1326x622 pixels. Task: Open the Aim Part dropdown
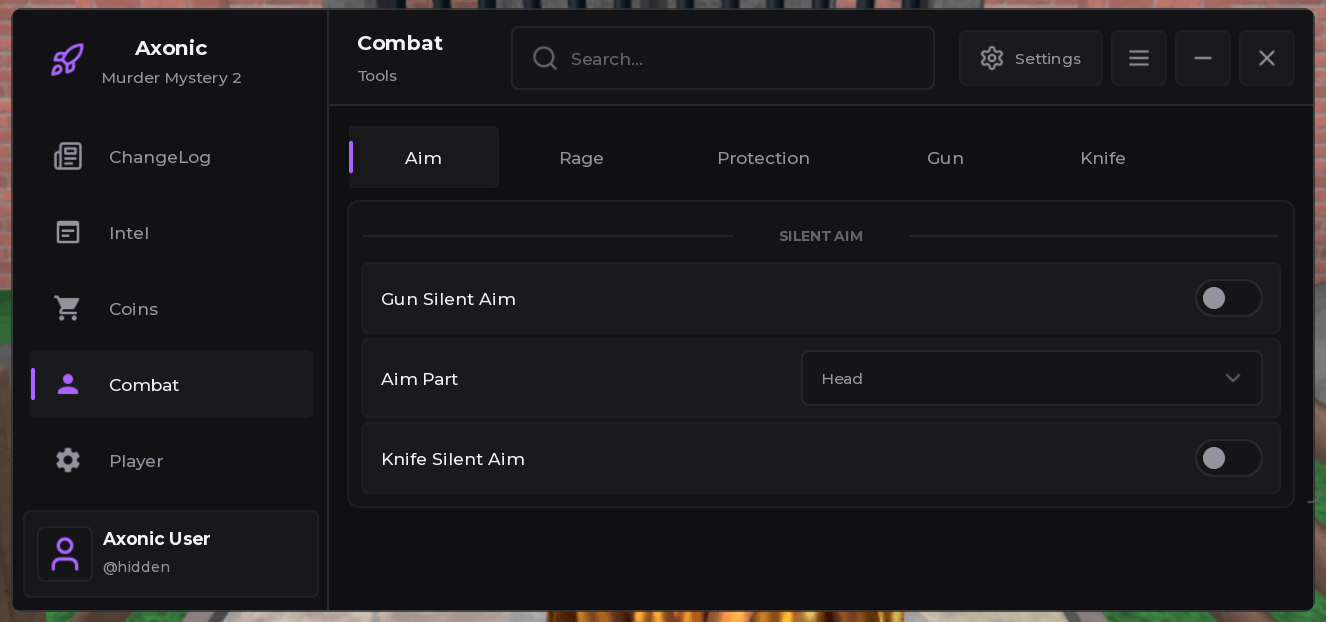[x=1032, y=378]
